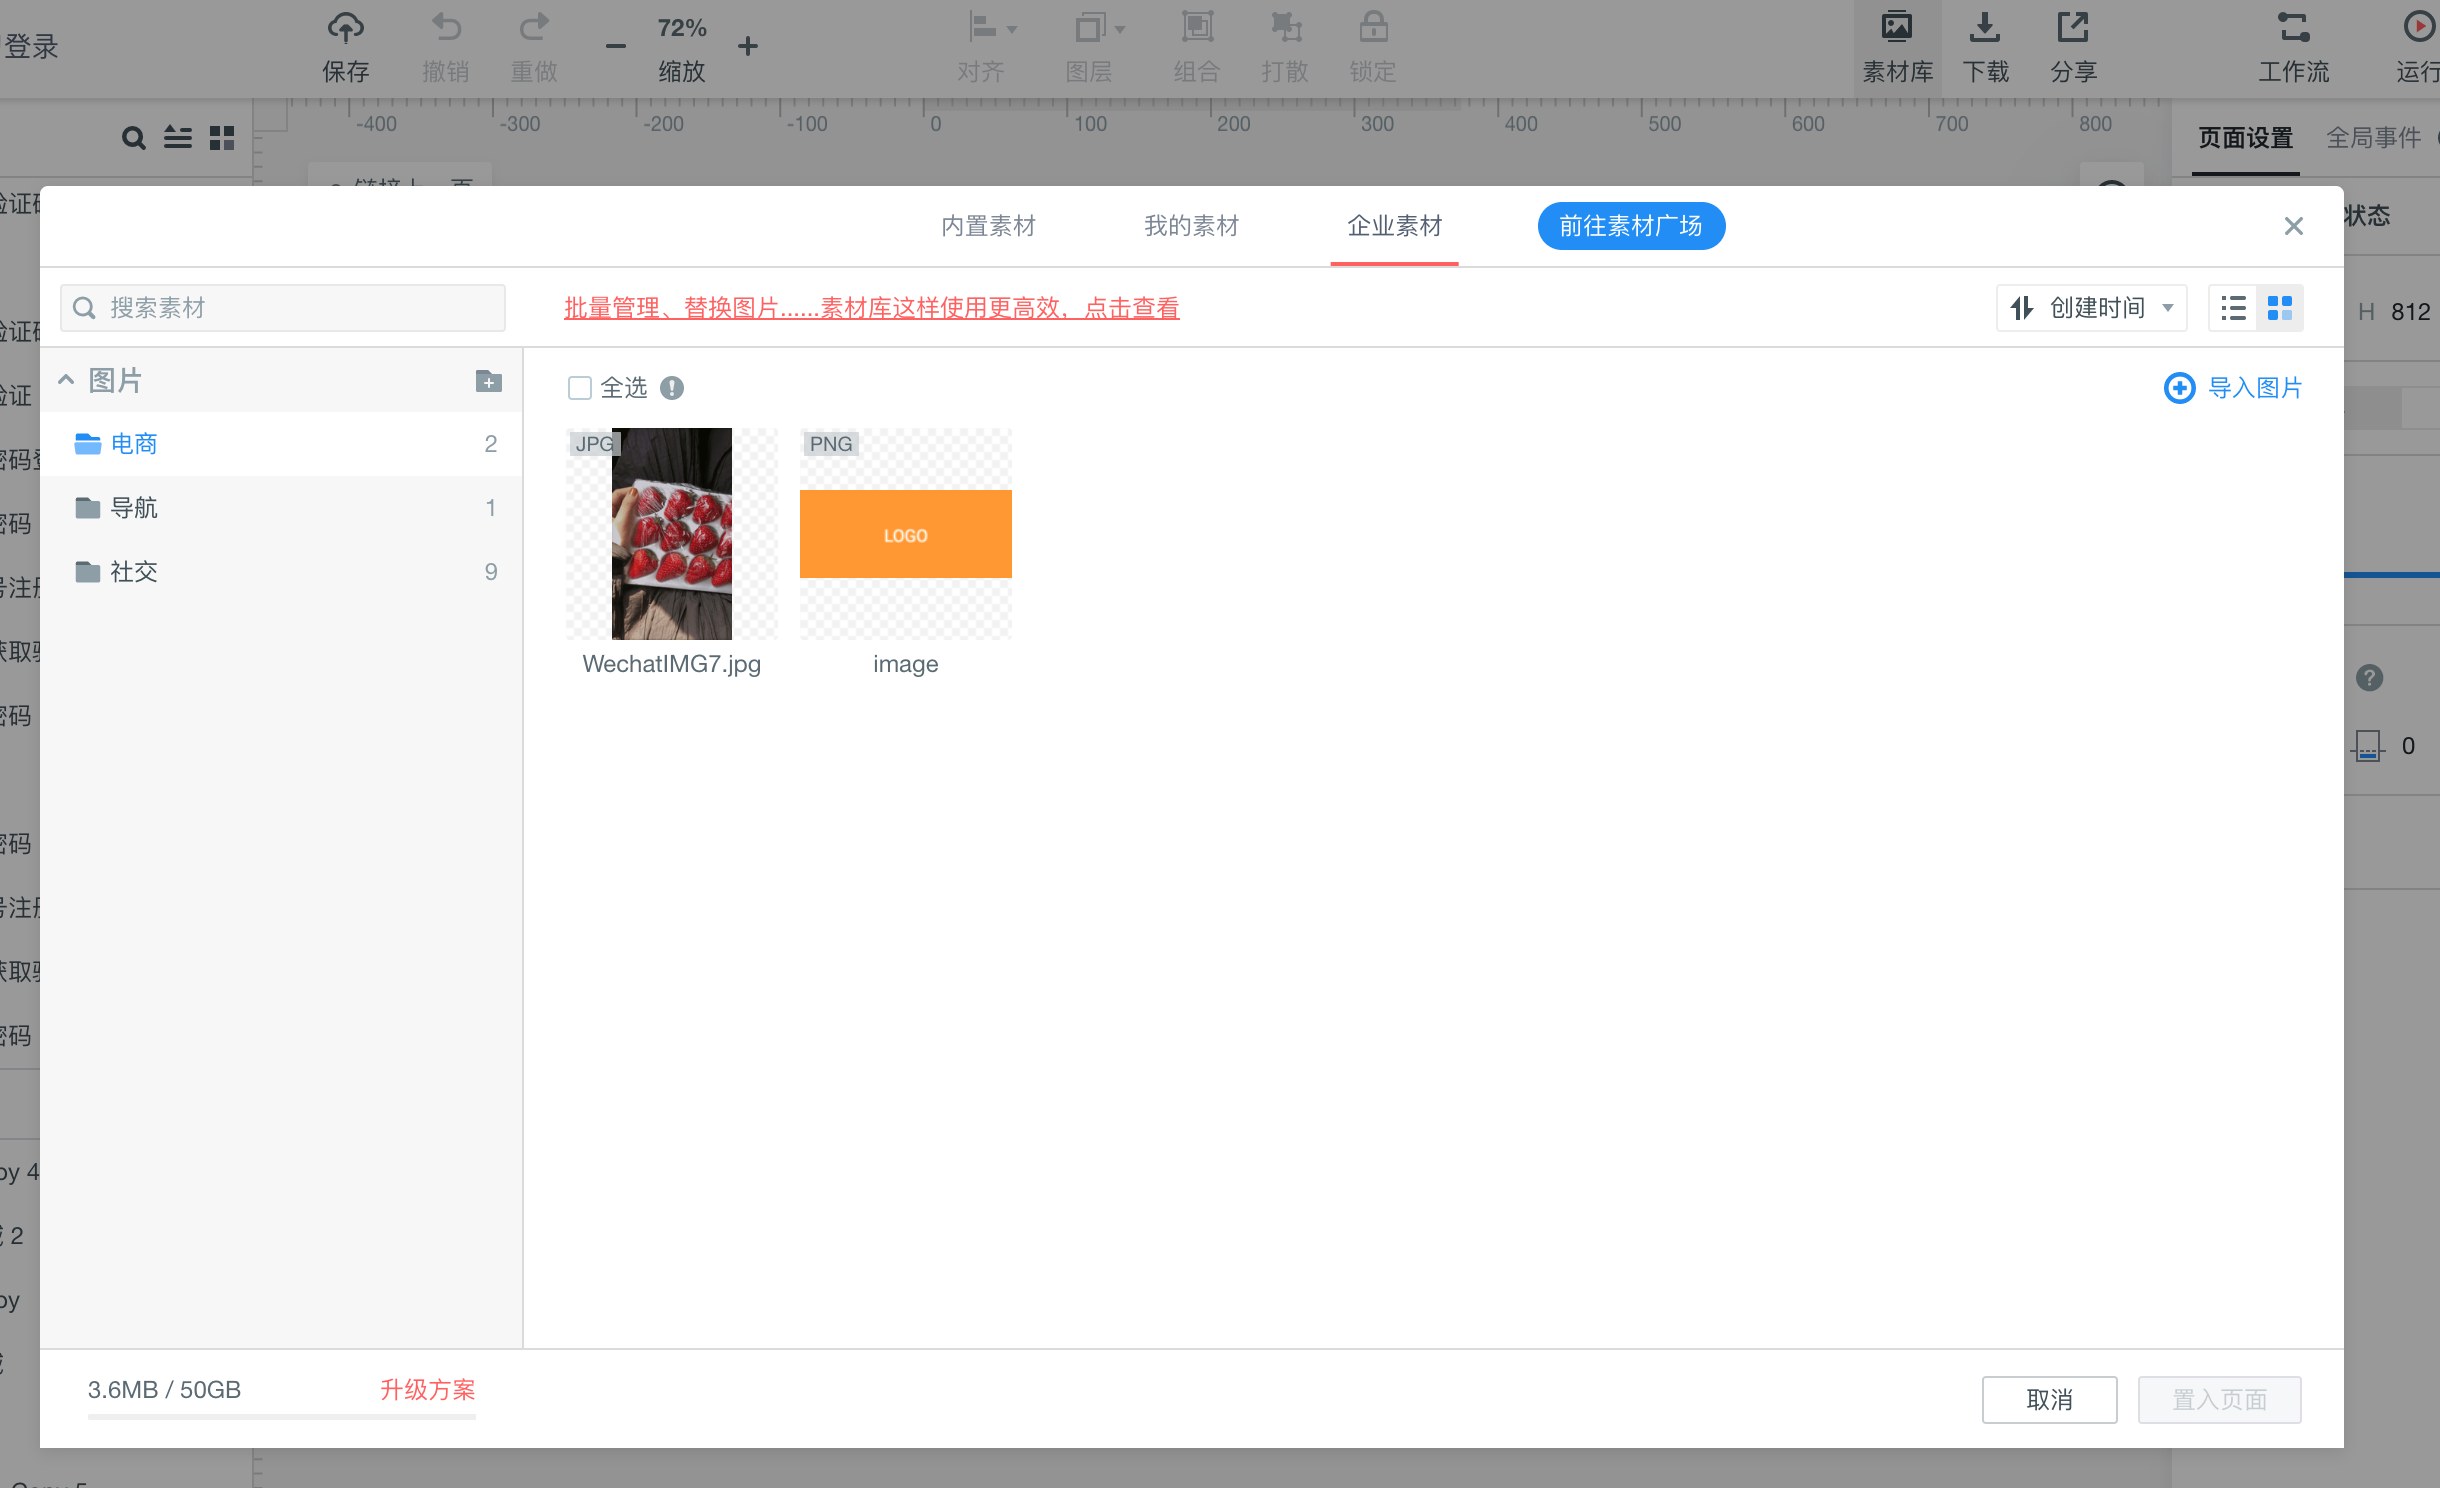Open the 社交 folder

tap(134, 572)
